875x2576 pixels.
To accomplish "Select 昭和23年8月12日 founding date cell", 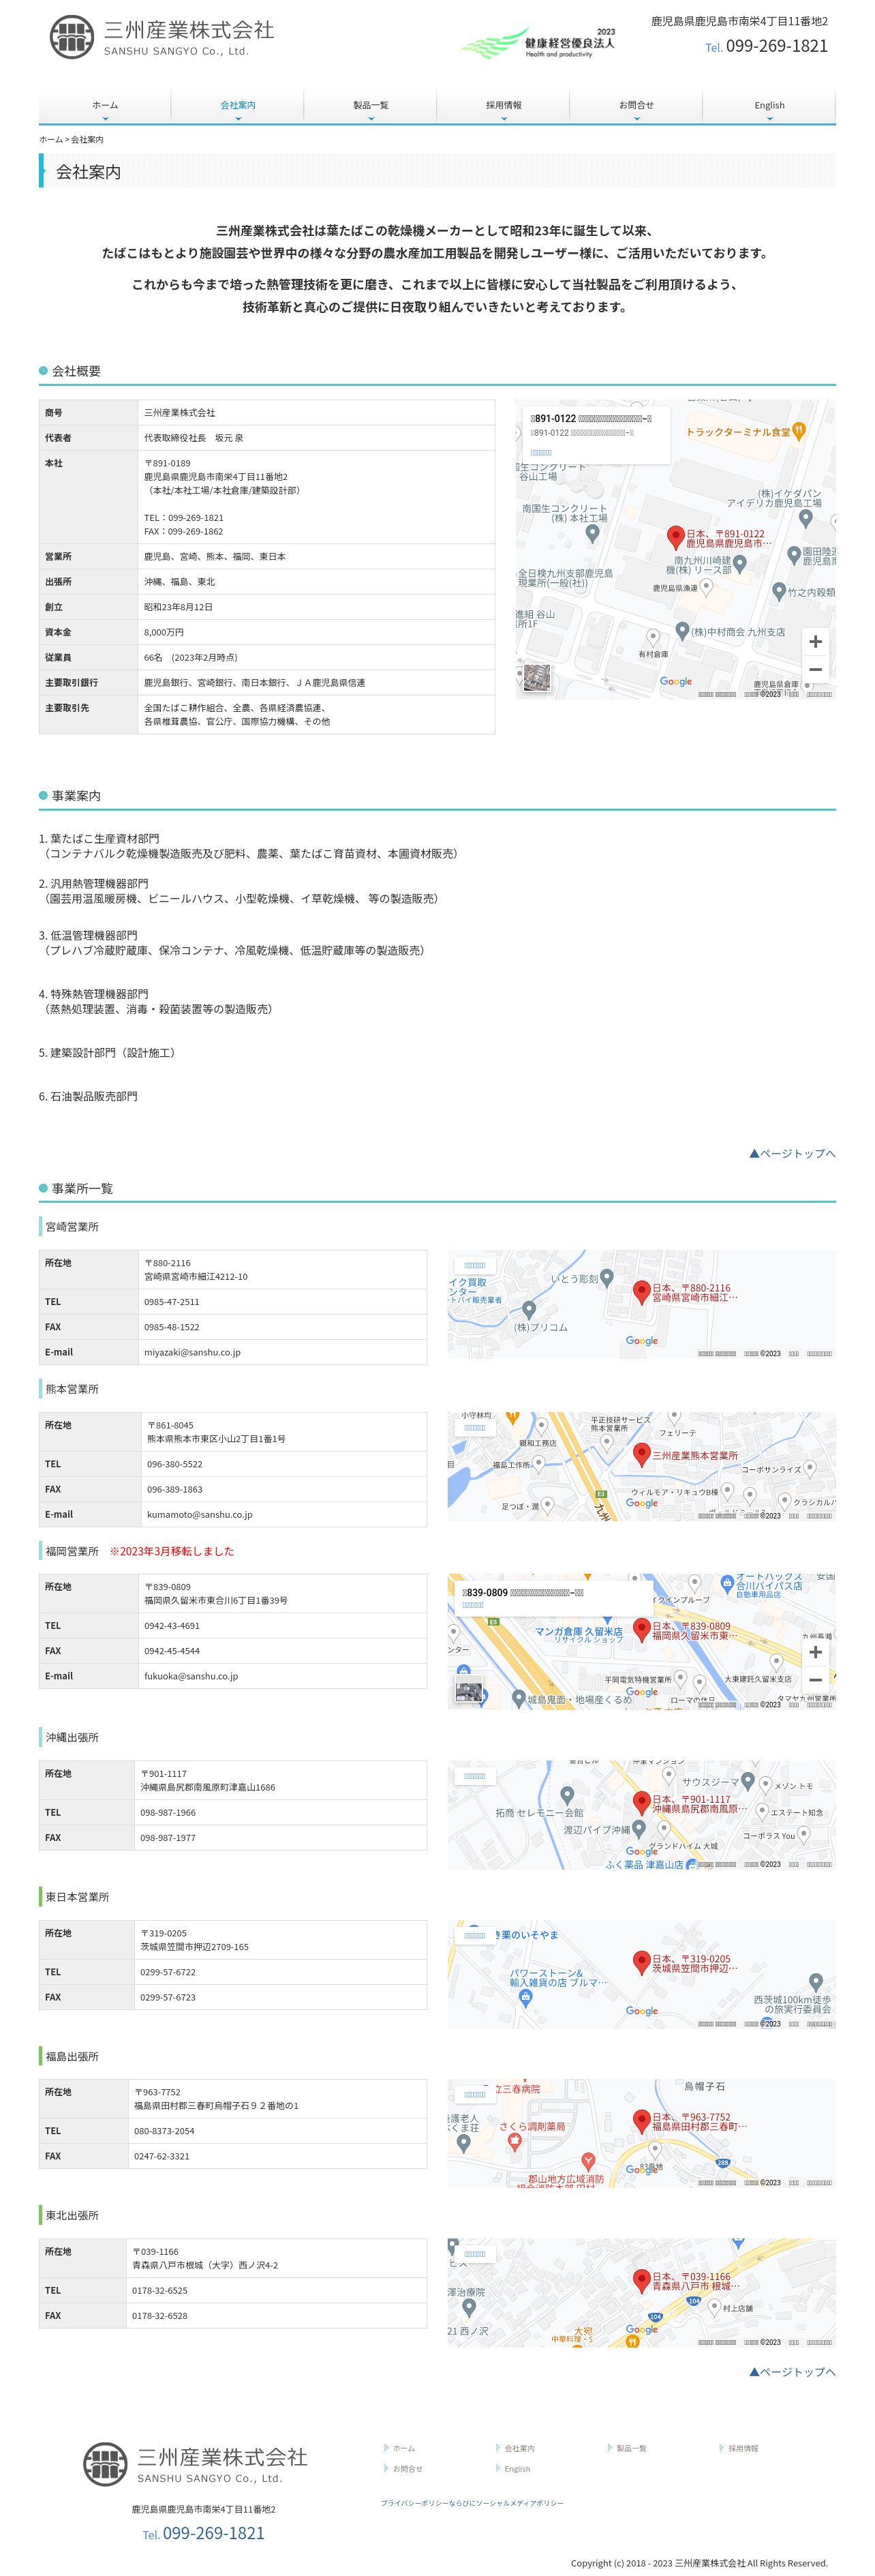I will coord(316,607).
